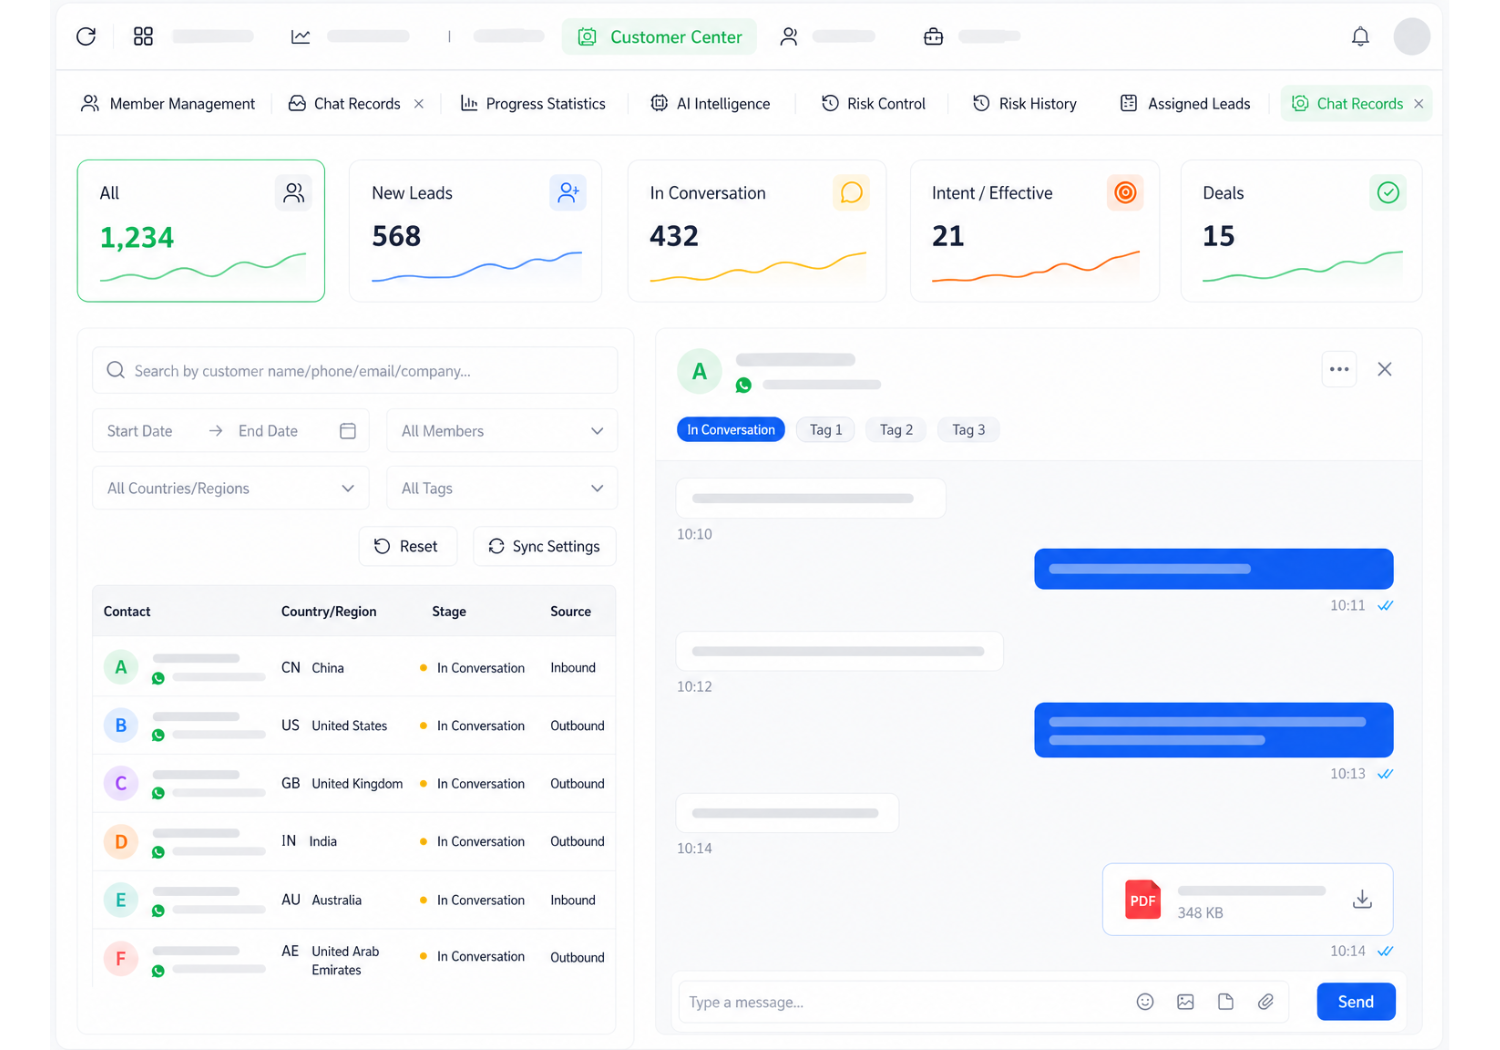
Task: Focus the customer search field
Action: point(355,371)
